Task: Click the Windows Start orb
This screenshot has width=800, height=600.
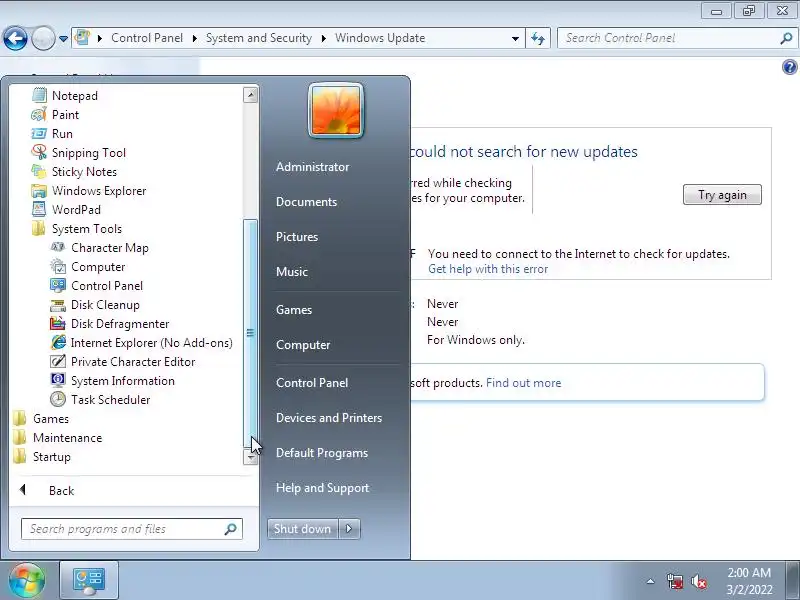Action: click(x=27, y=581)
